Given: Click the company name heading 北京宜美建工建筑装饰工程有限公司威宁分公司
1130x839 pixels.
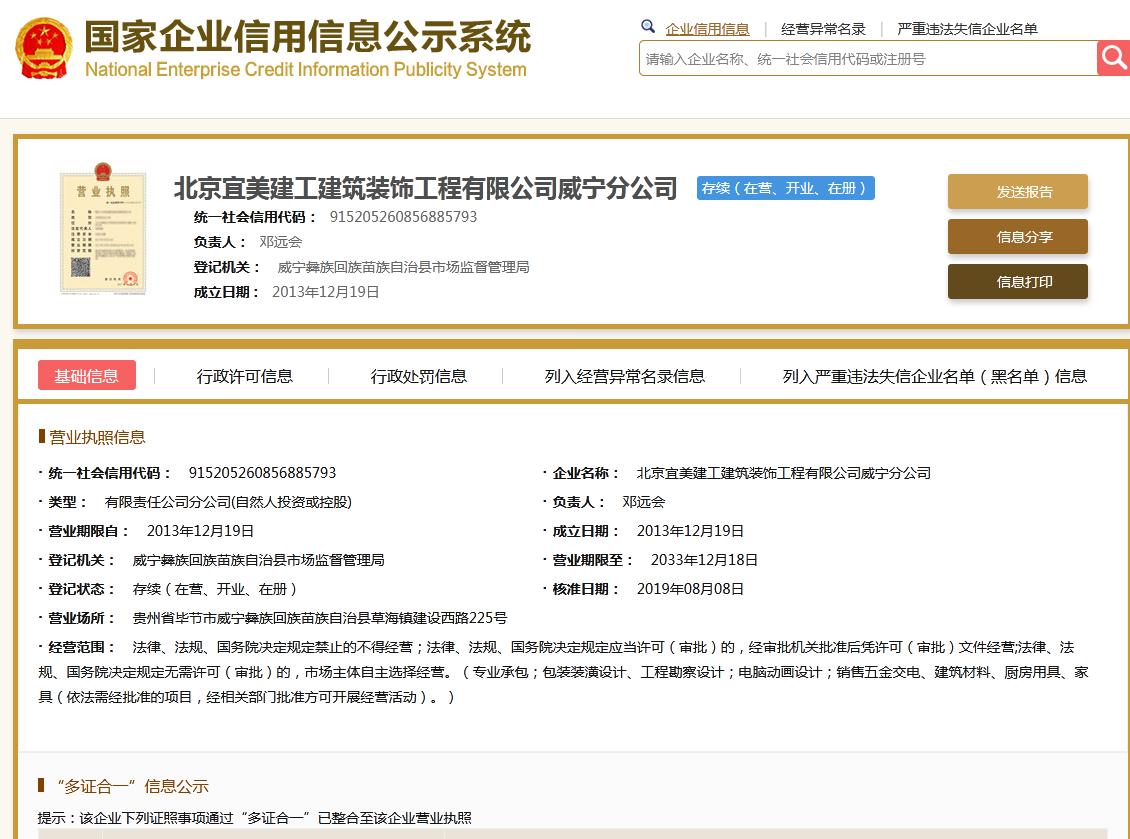Looking at the screenshot, I should [x=425, y=188].
